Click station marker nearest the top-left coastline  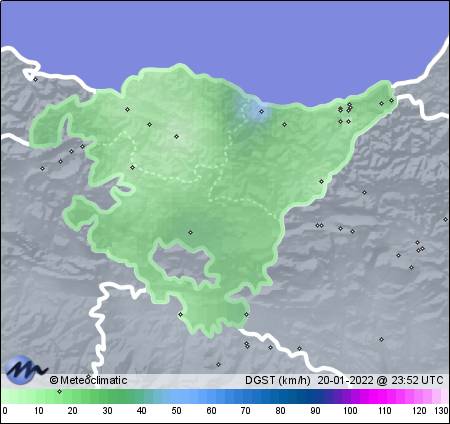(x=36, y=79)
